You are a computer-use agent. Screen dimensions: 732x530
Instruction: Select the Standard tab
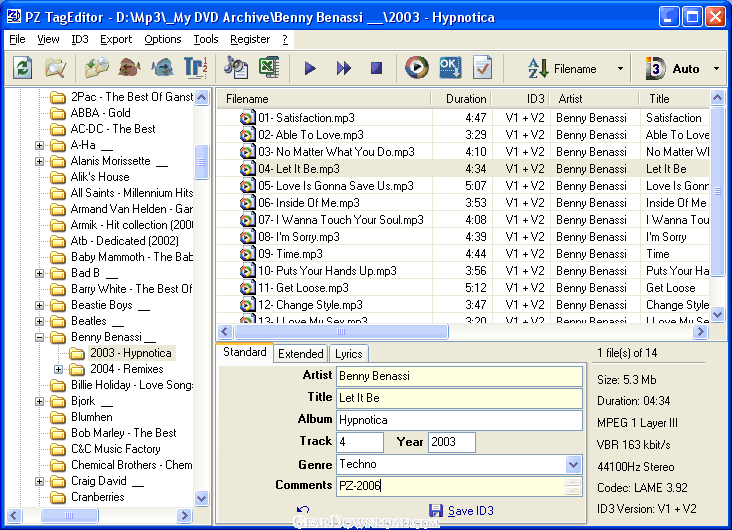[x=245, y=352]
